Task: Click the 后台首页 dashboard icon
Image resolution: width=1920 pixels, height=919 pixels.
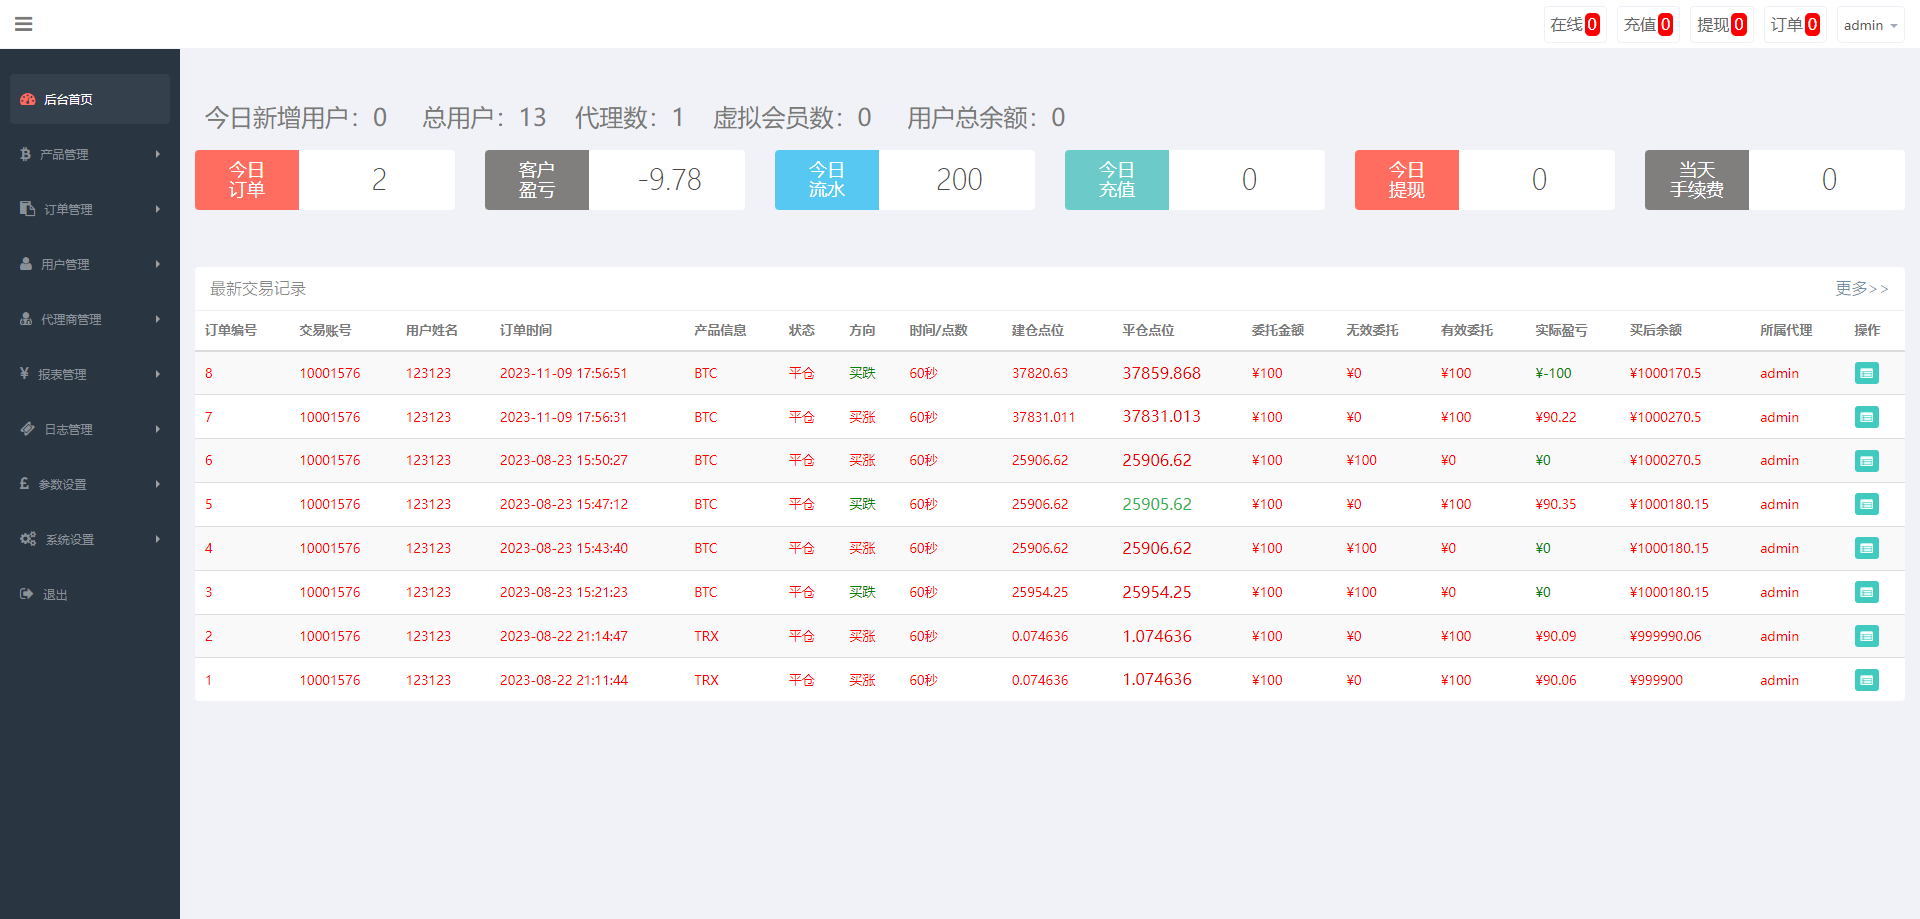Action: [28, 99]
